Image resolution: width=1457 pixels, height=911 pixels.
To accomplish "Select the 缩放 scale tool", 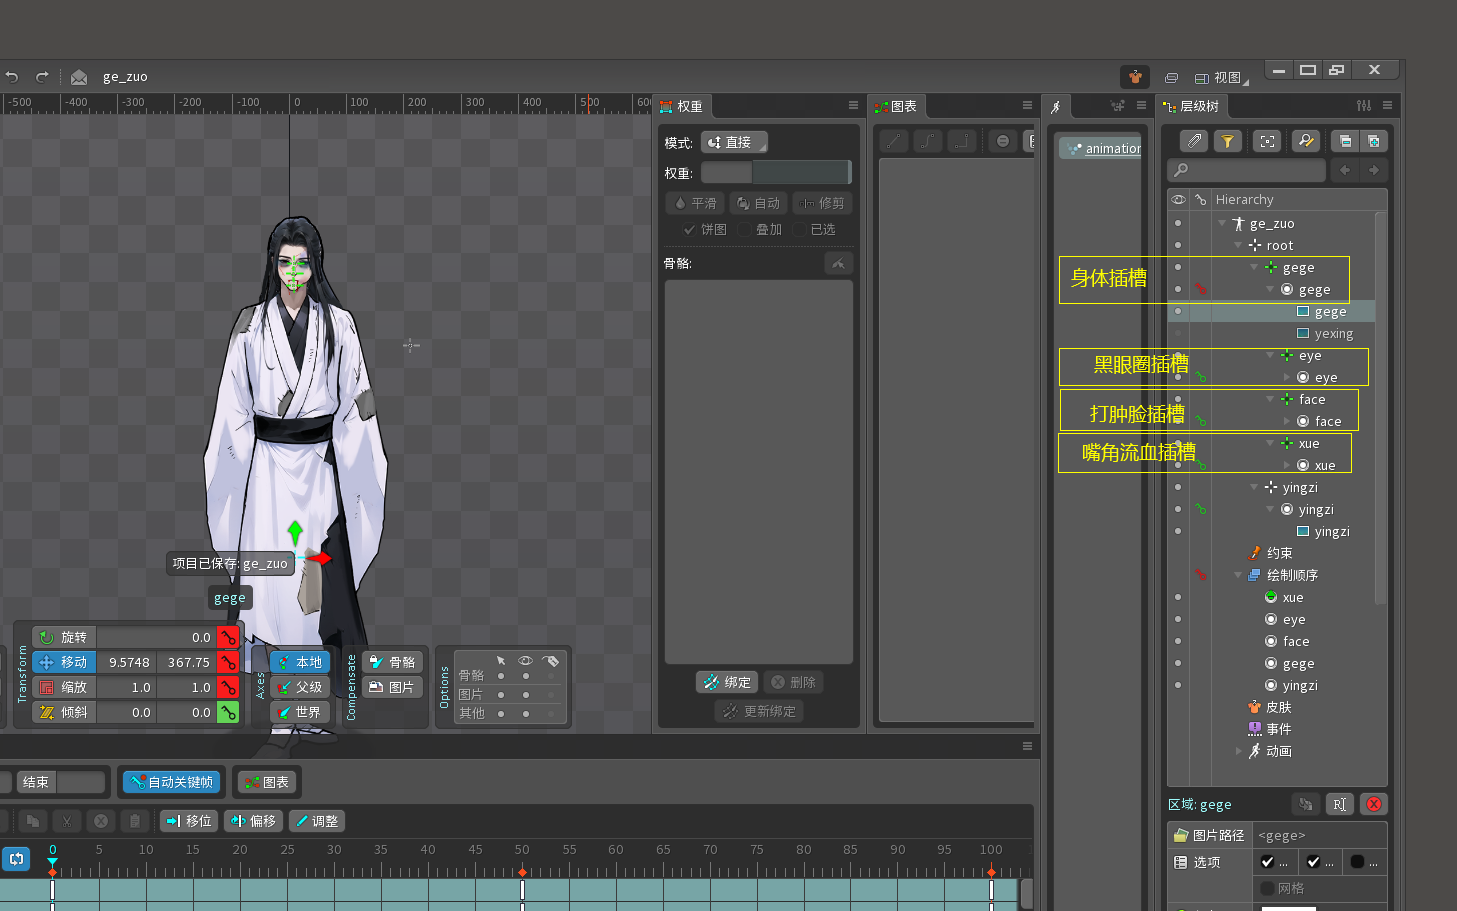I will [x=64, y=687].
